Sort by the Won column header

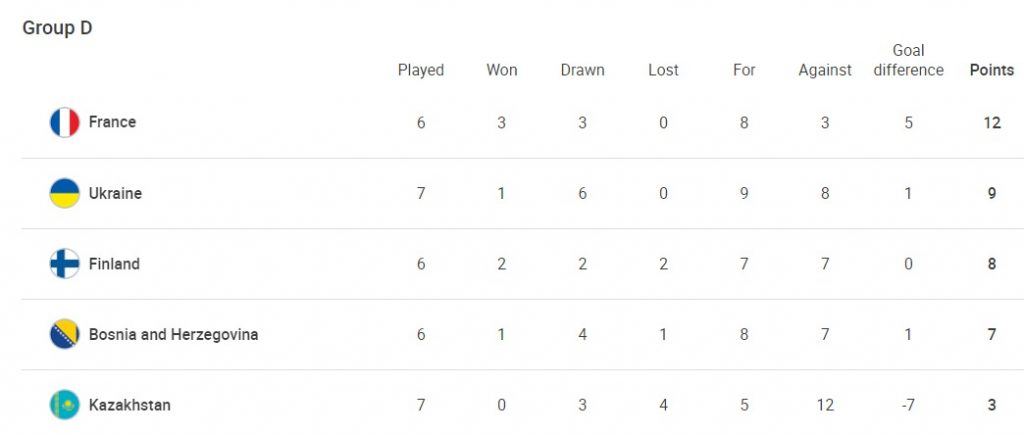pyautogui.click(x=502, y=70)
